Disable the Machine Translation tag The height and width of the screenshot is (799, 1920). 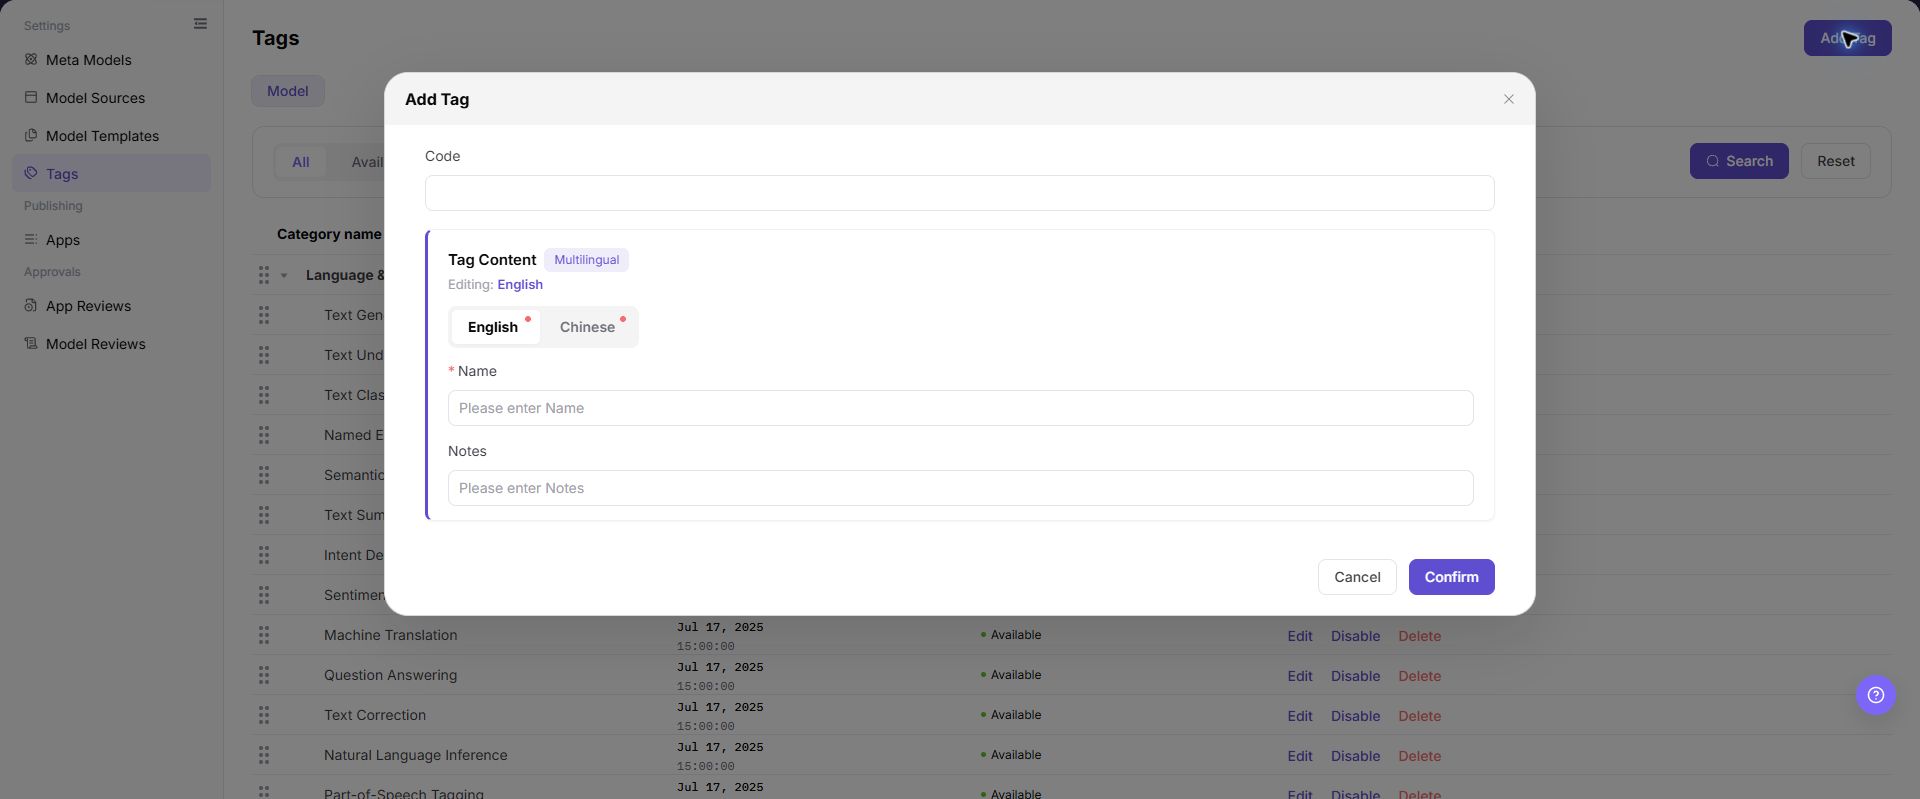coord(1355,636)
